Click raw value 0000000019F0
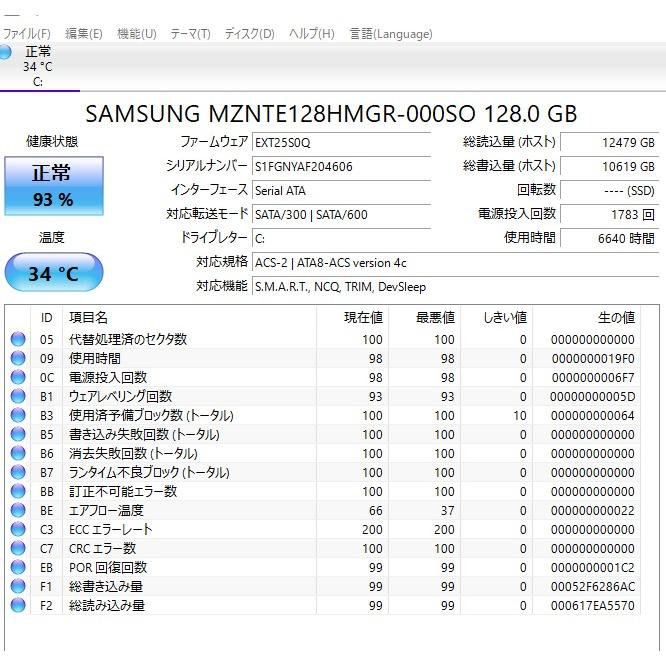Screen dimensions: 666x666 tap(593, 359)
